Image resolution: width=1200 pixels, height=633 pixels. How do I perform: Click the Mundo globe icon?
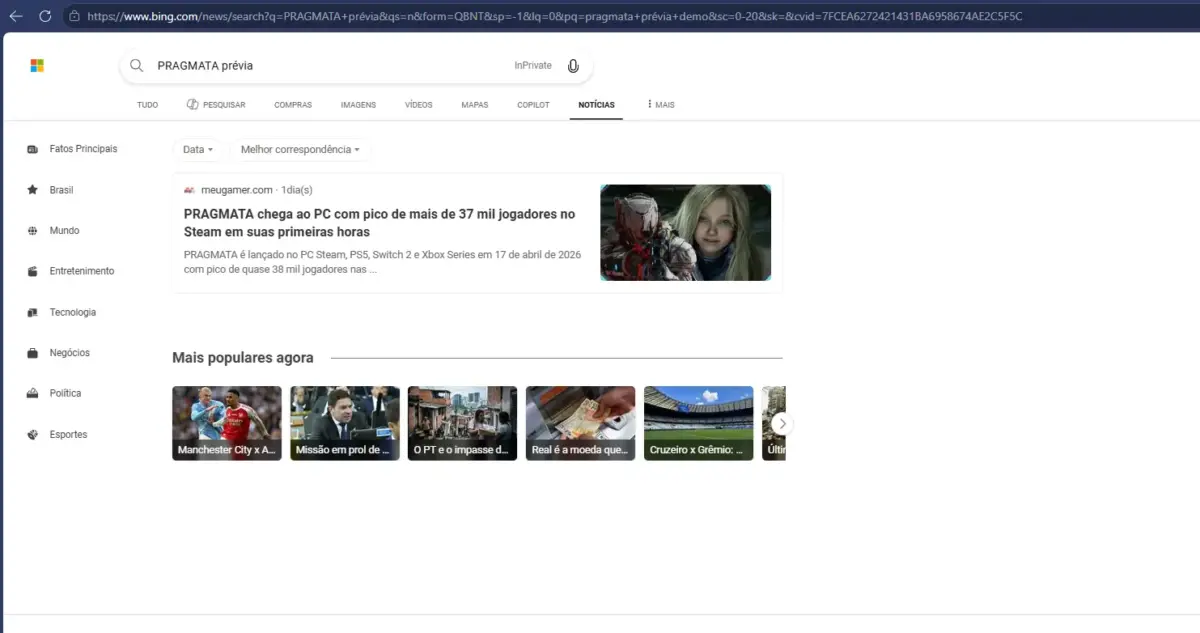point(32,231)
